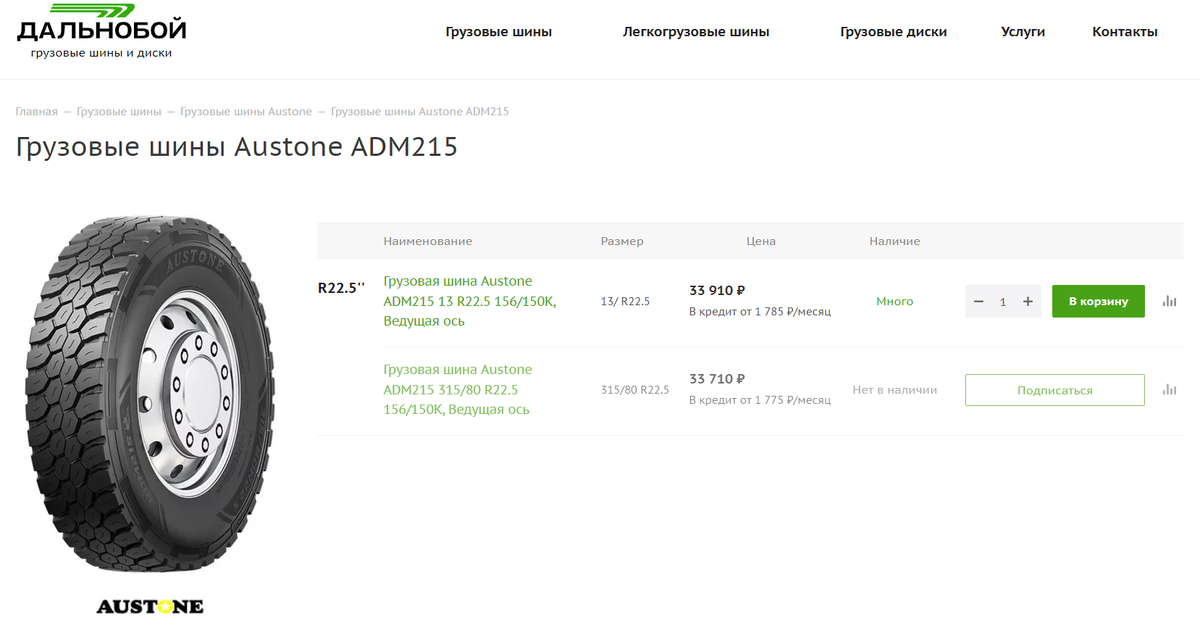Viewport: 1200px width, 630px height.
Task: Open the Дальнобой logo home link
Action: [x=101, y=31]
